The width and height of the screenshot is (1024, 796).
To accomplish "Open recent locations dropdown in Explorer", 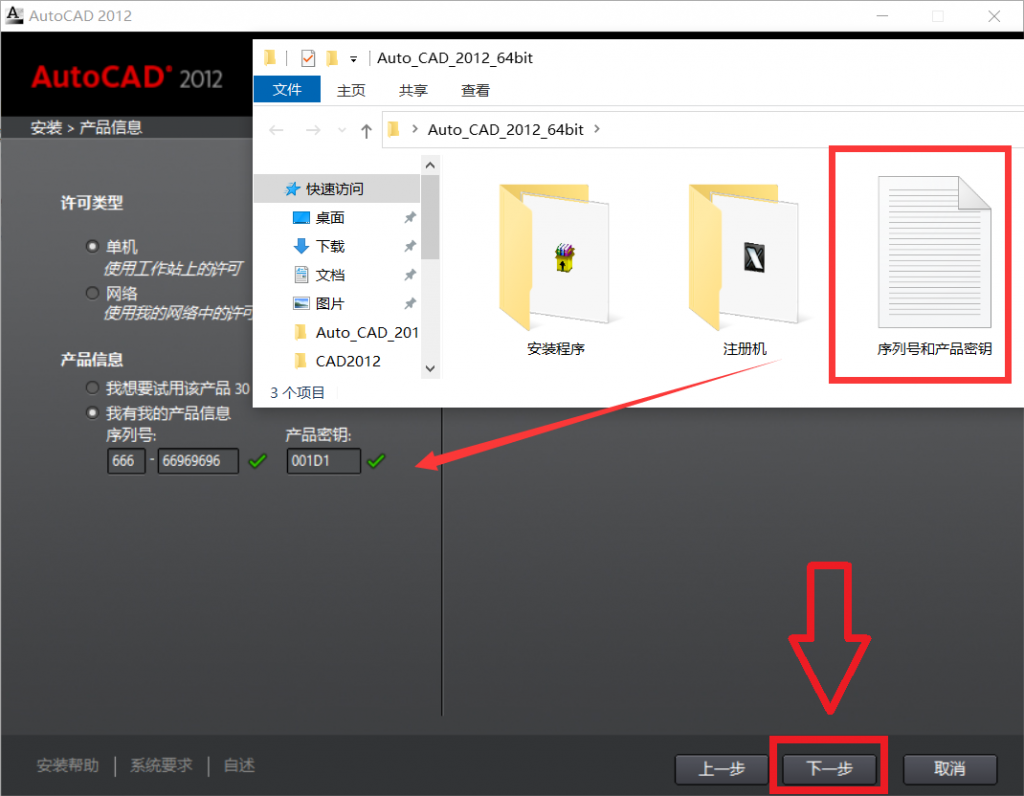I will coord(342,131).
